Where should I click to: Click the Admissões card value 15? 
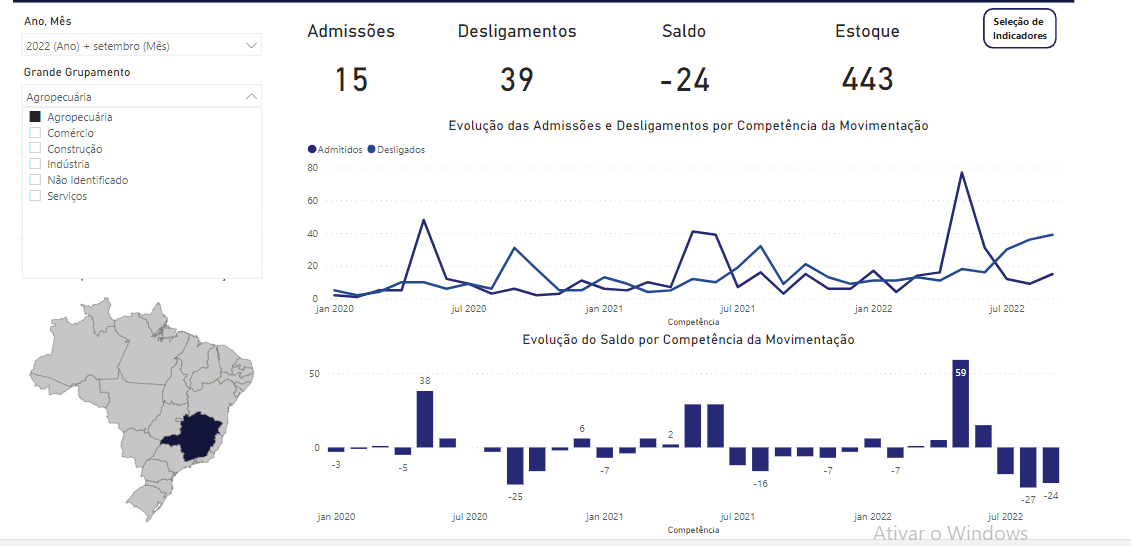click(351, 79)
